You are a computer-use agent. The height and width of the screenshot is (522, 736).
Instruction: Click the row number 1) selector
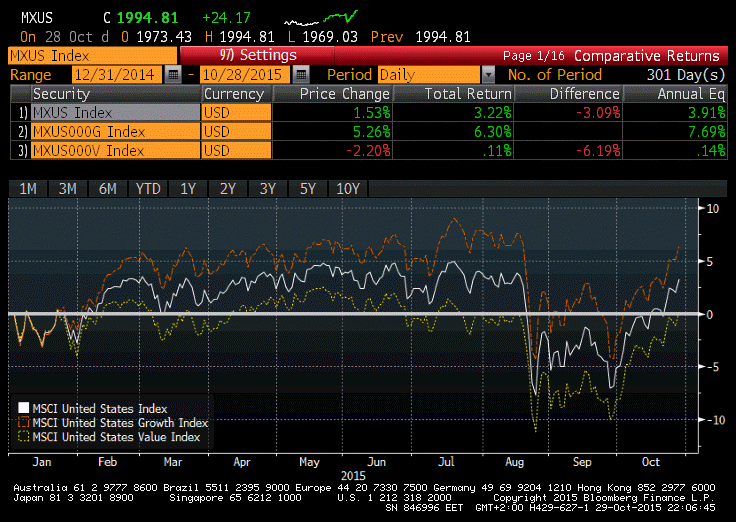[23, 113]
